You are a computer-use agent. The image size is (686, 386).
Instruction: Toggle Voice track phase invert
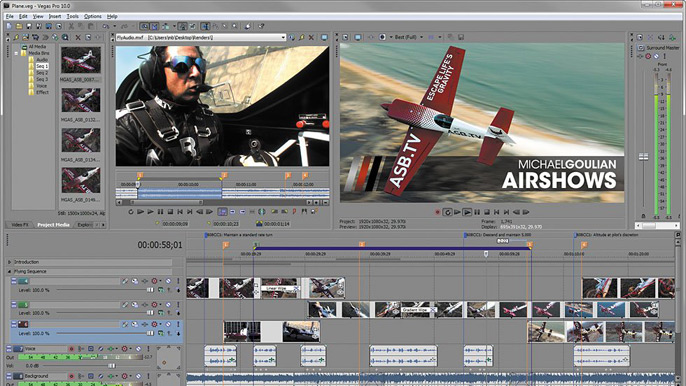(101, 349)
